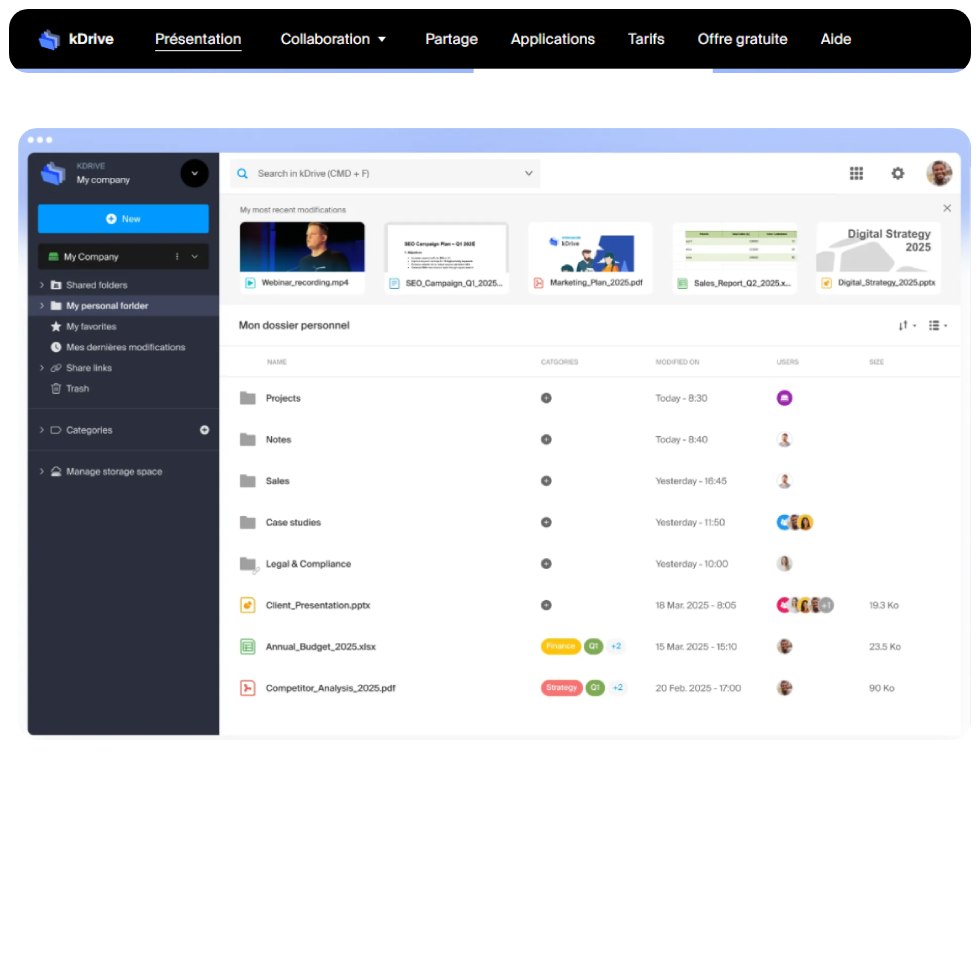Go to Offre gratuite page
This screenshot has height=980, width=980.
(x=742, y=39)
